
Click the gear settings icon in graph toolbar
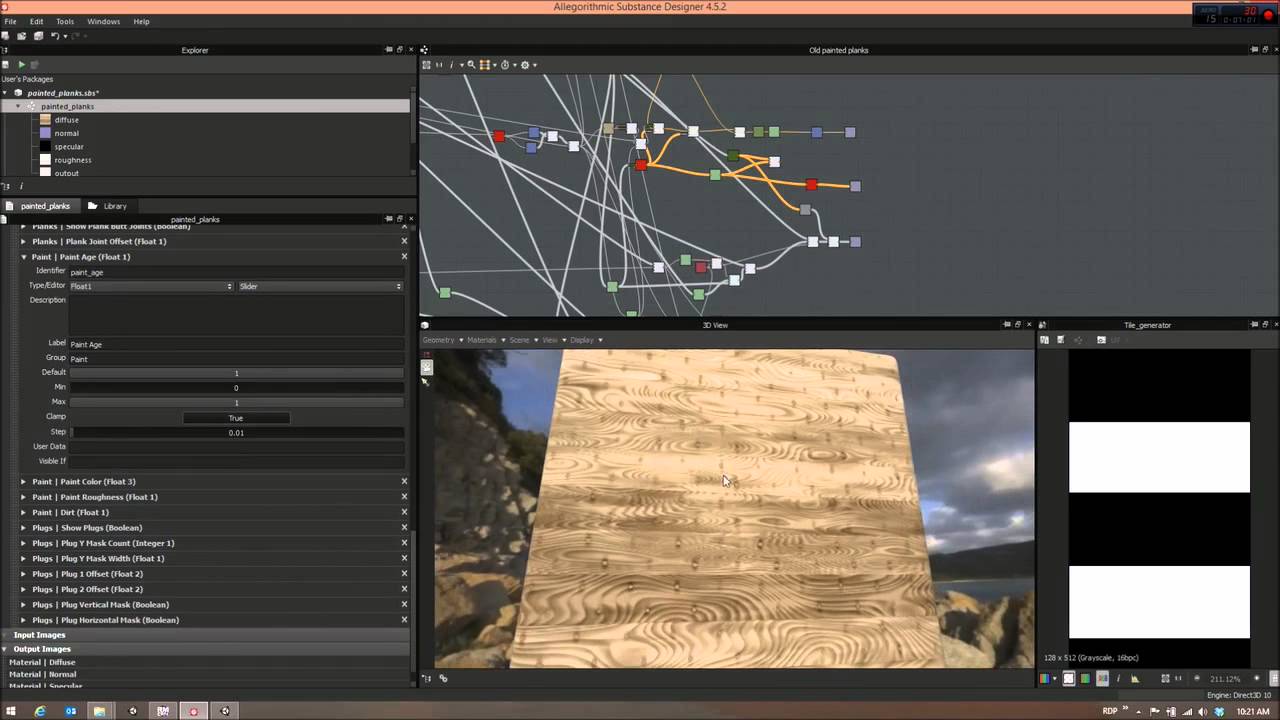(525, 65)
